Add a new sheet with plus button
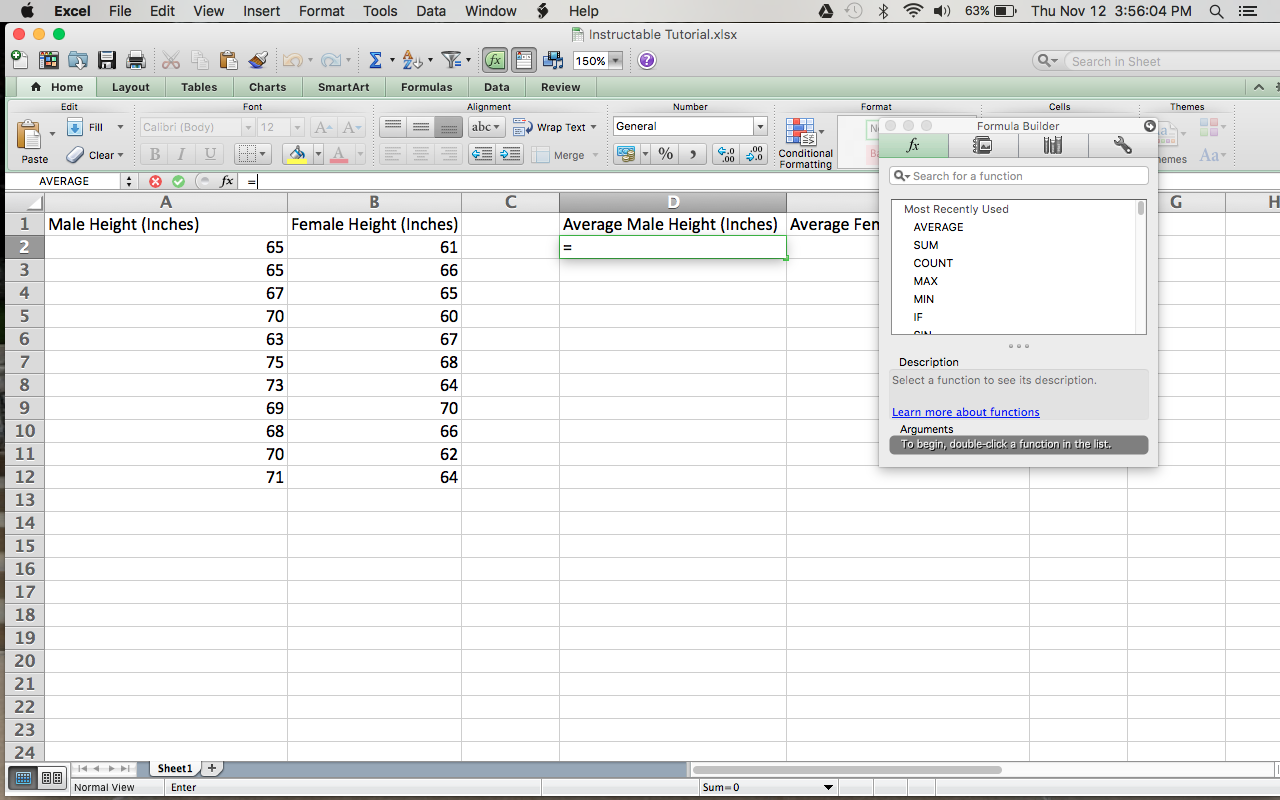 (212, 768)
